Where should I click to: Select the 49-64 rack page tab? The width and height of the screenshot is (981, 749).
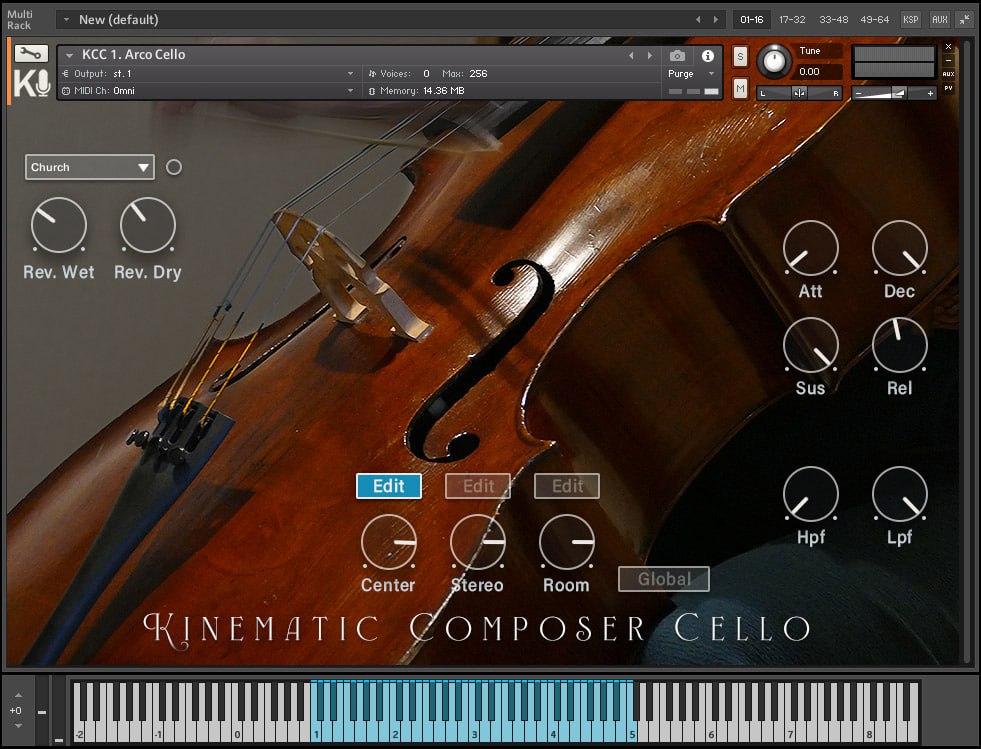click(x=875, y=19)
